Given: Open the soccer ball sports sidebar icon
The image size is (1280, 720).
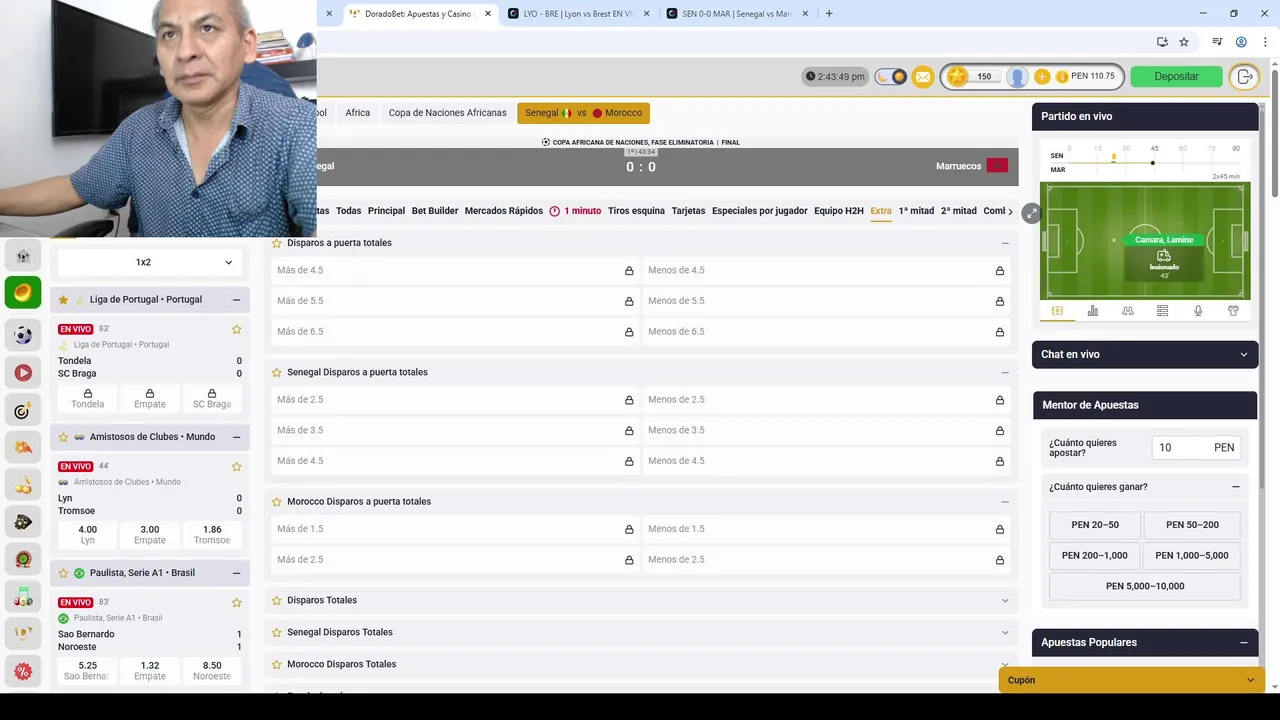Looking at the screenshot, I should coord(23,335).
